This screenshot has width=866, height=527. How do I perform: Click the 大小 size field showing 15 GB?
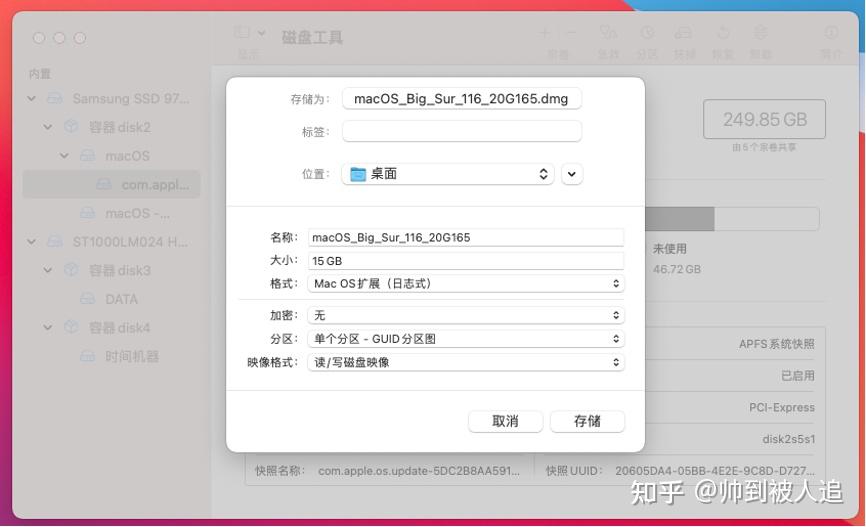466,261
